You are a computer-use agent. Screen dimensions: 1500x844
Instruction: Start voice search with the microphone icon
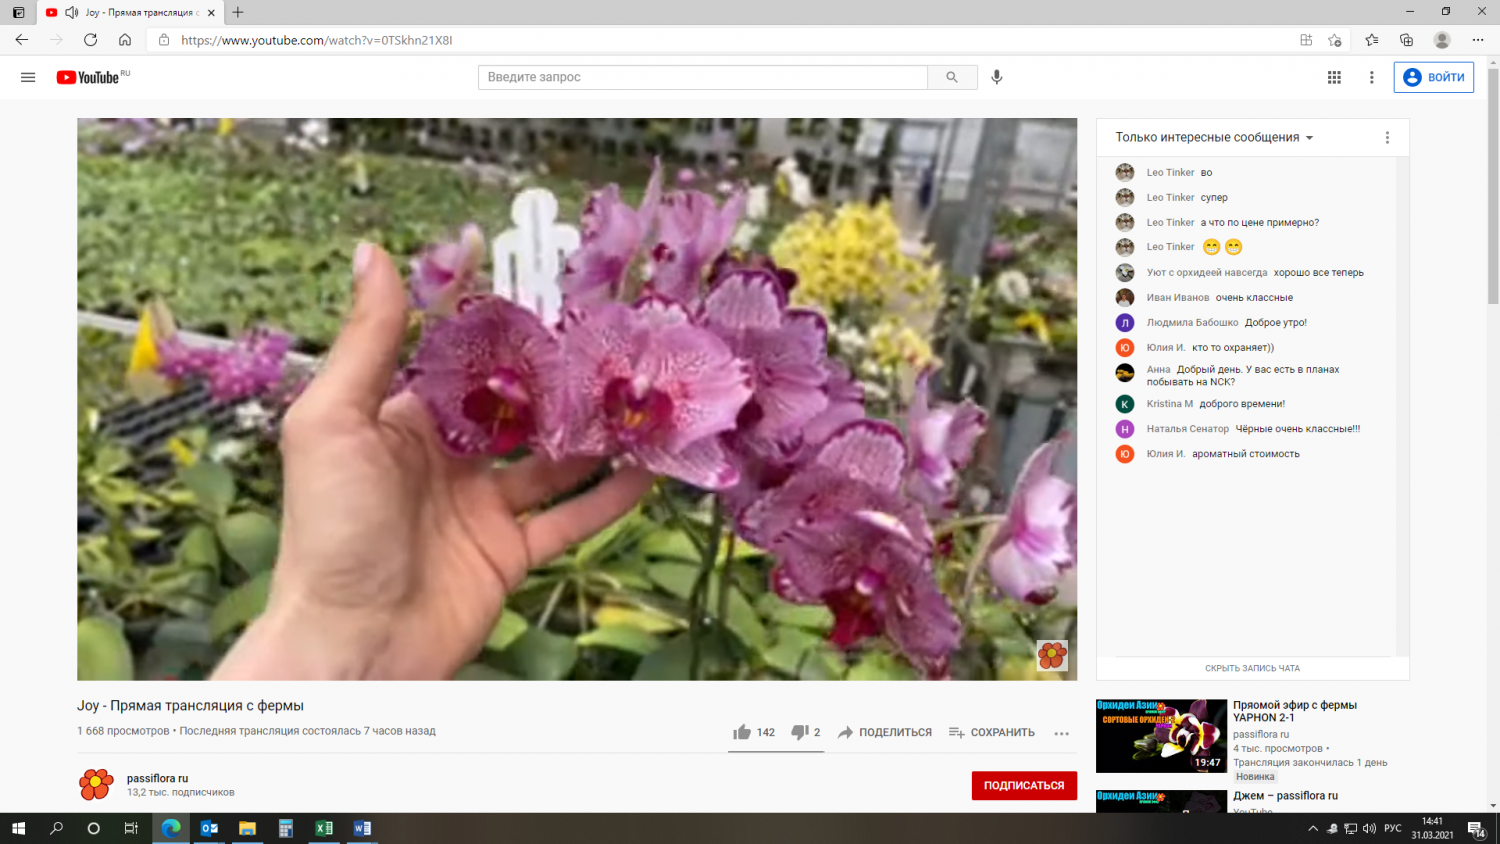[x=997, y=77]
